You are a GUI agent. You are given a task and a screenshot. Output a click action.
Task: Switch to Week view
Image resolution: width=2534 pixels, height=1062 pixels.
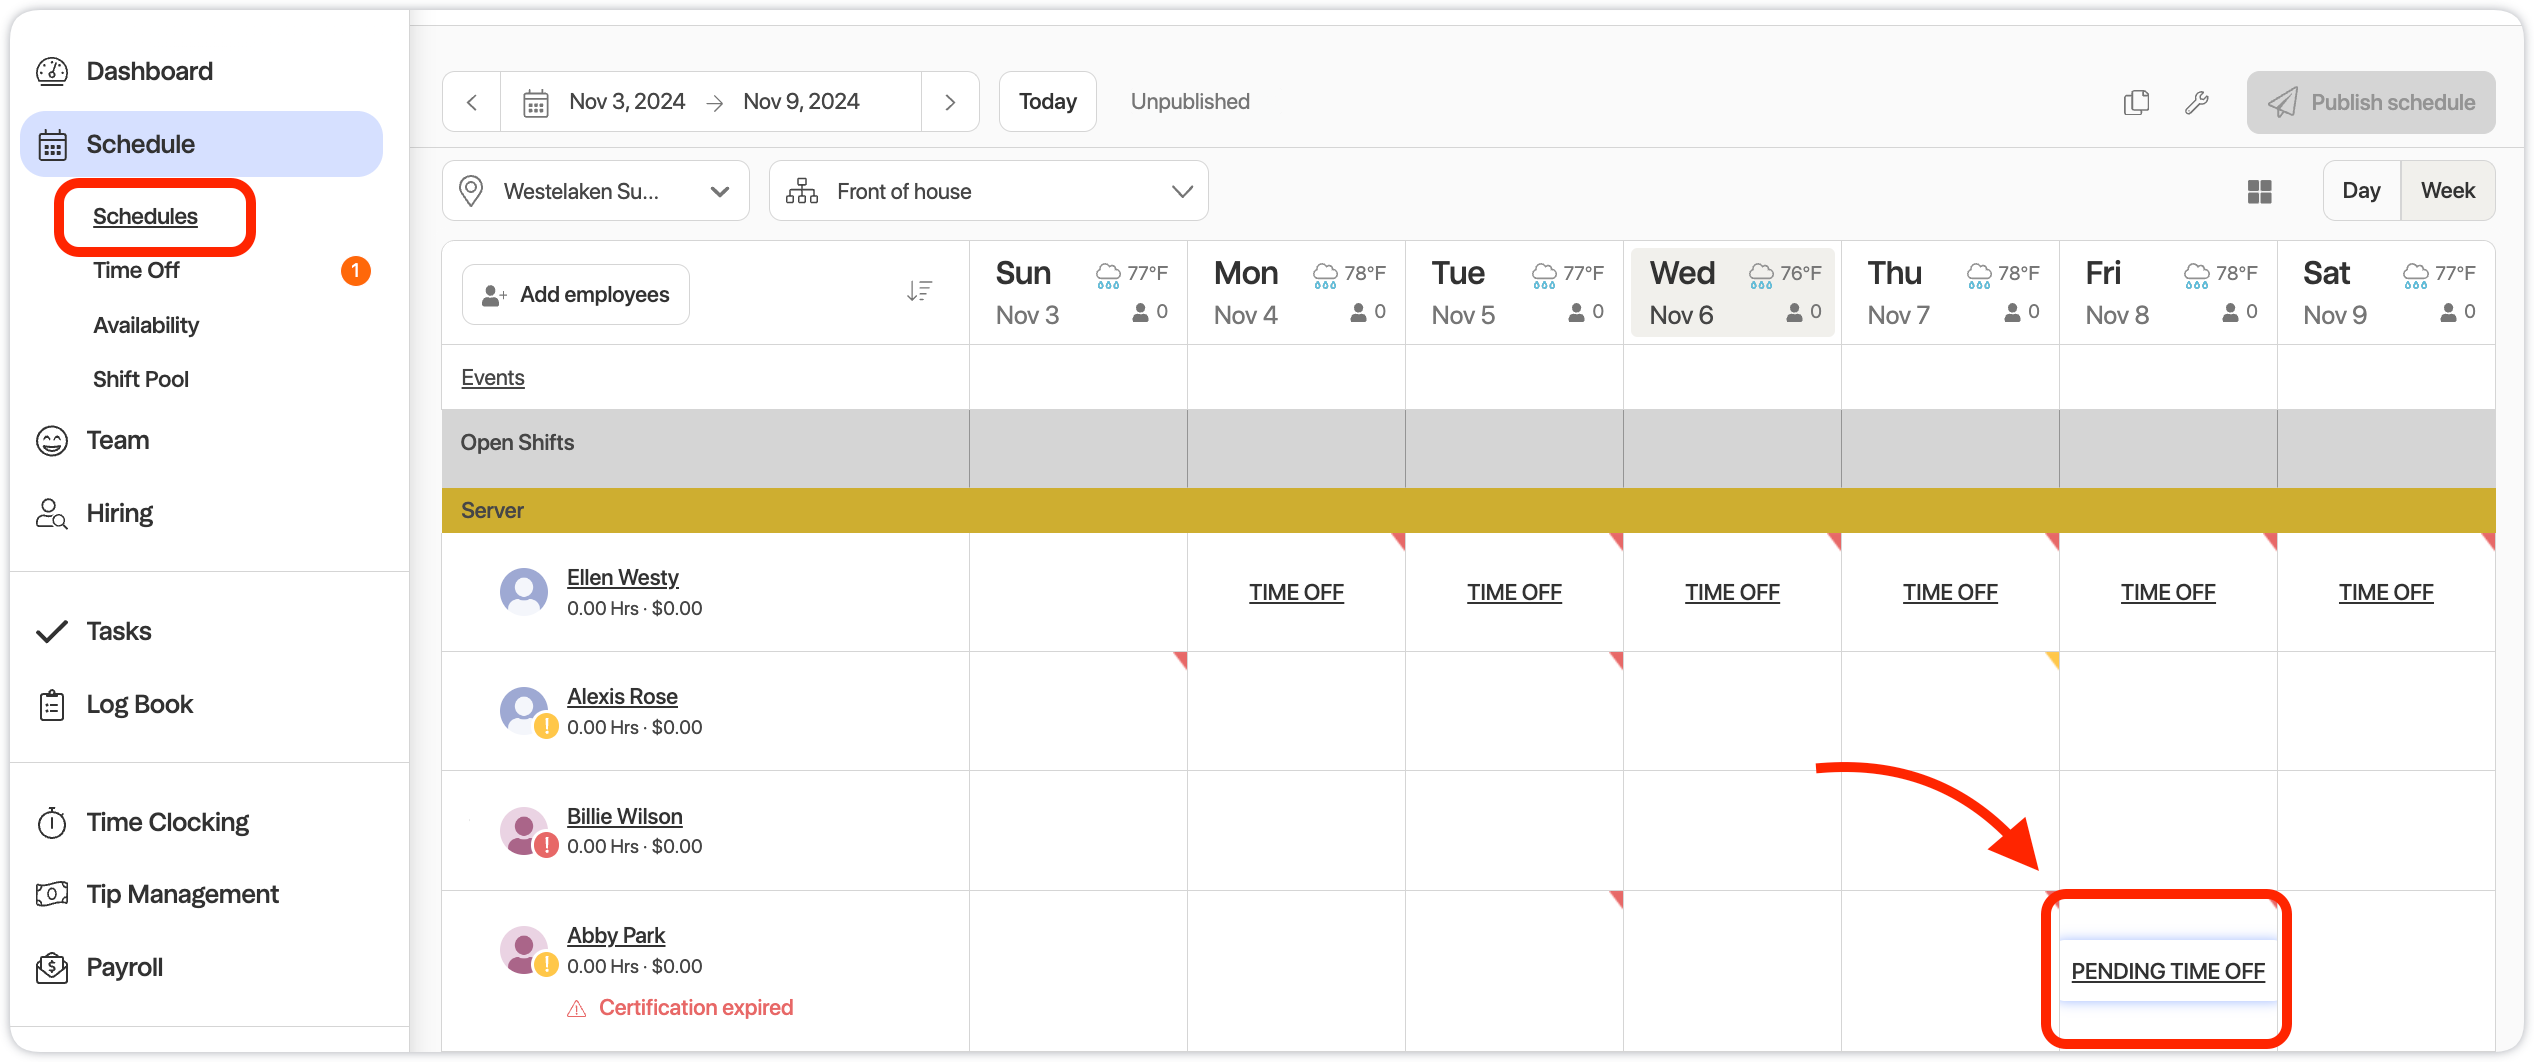pos(2447,191)
